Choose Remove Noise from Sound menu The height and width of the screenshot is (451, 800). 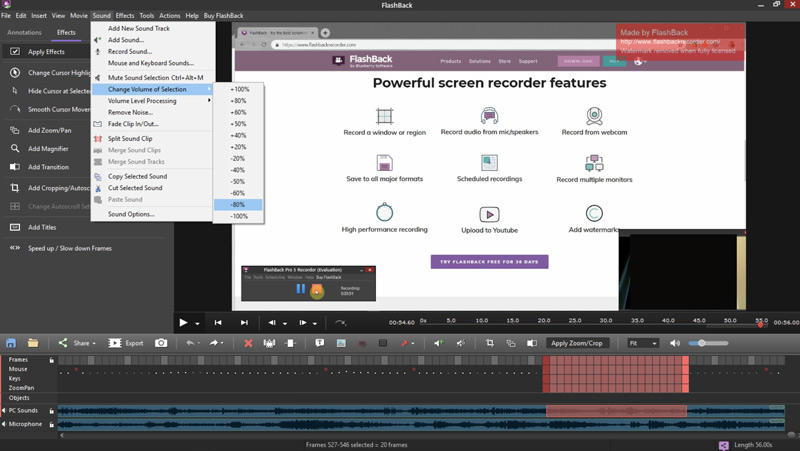click(x=131, y=112)
